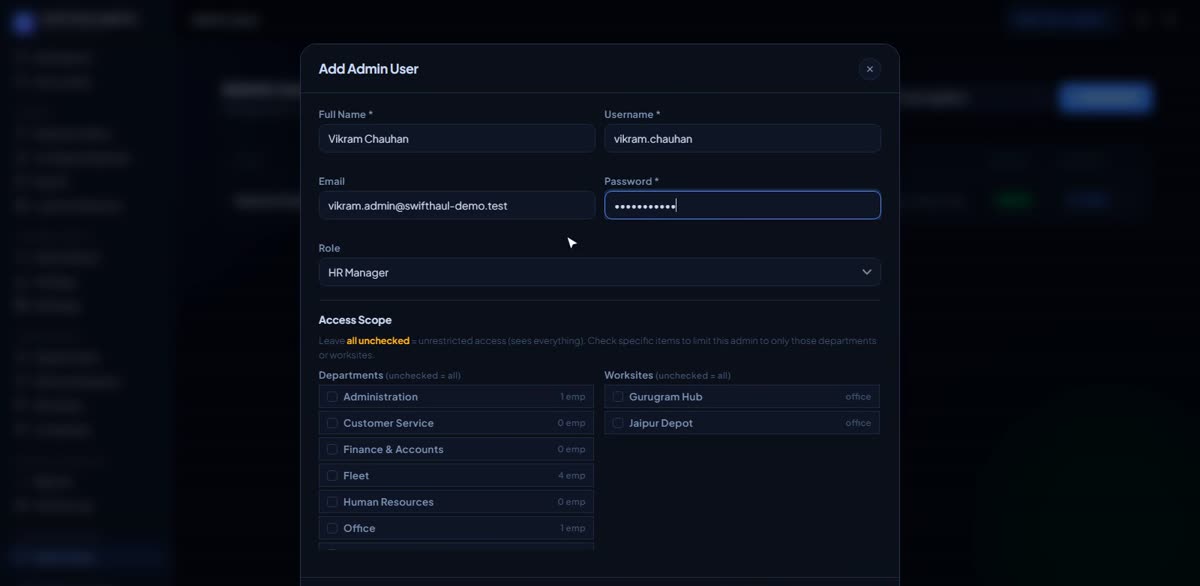Edit the Full Name field
1200x586 pixels.
coord(457,138)
